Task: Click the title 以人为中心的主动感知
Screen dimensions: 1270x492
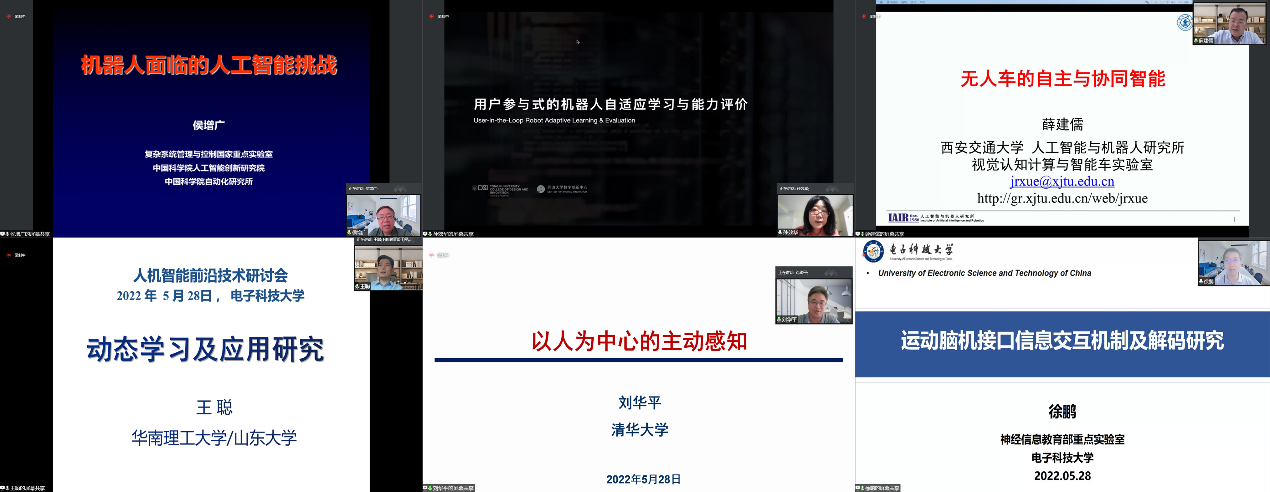Action: [x=639, y=341]
